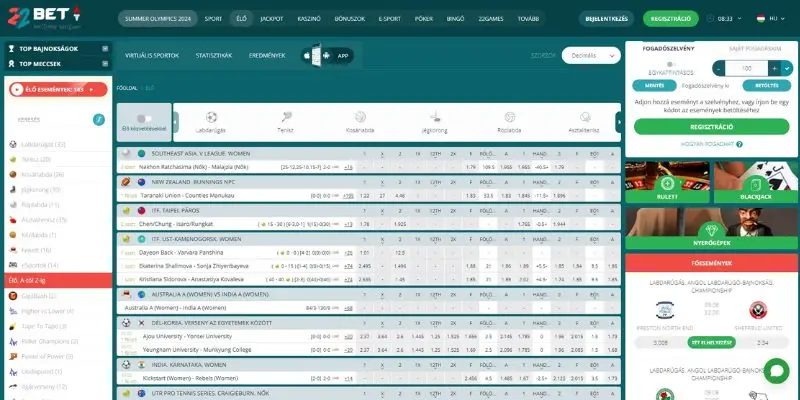The height and width of the screenshot is (400, 800).
Task: Collapse the Top Meccsek panel
Action: coord(105,64)
